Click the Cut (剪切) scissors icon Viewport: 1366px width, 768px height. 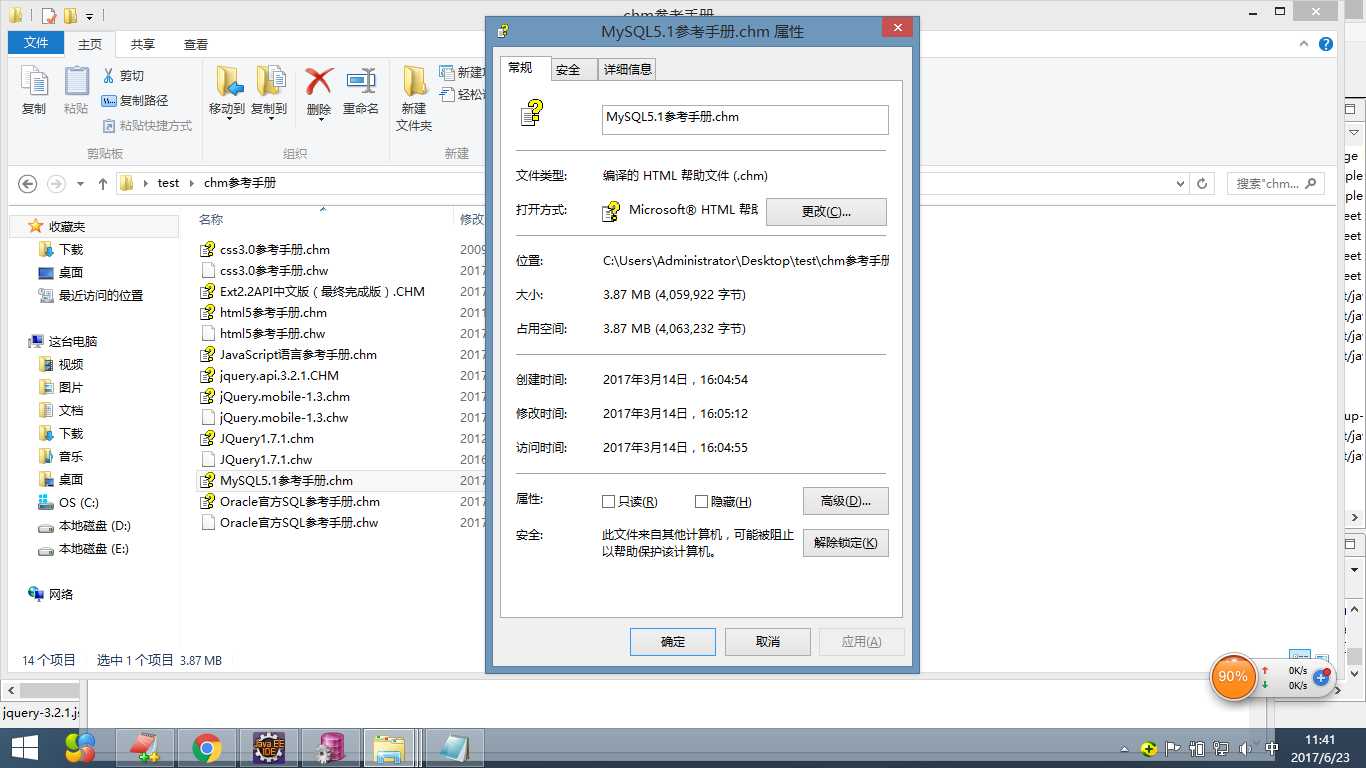[x=109, y=75]
